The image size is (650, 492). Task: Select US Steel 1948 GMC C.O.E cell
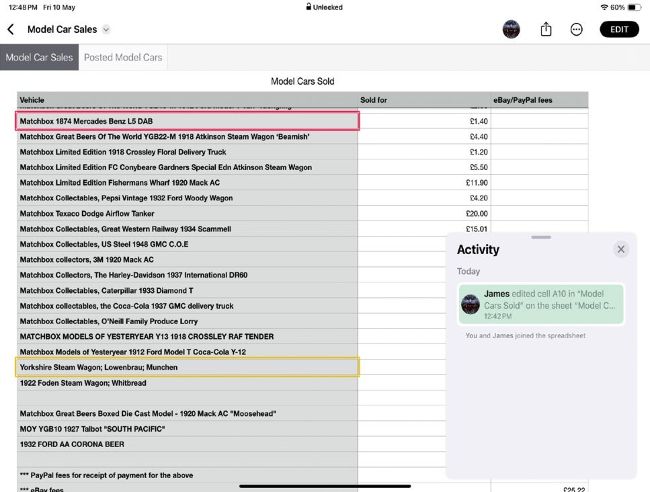click(187, 244)
